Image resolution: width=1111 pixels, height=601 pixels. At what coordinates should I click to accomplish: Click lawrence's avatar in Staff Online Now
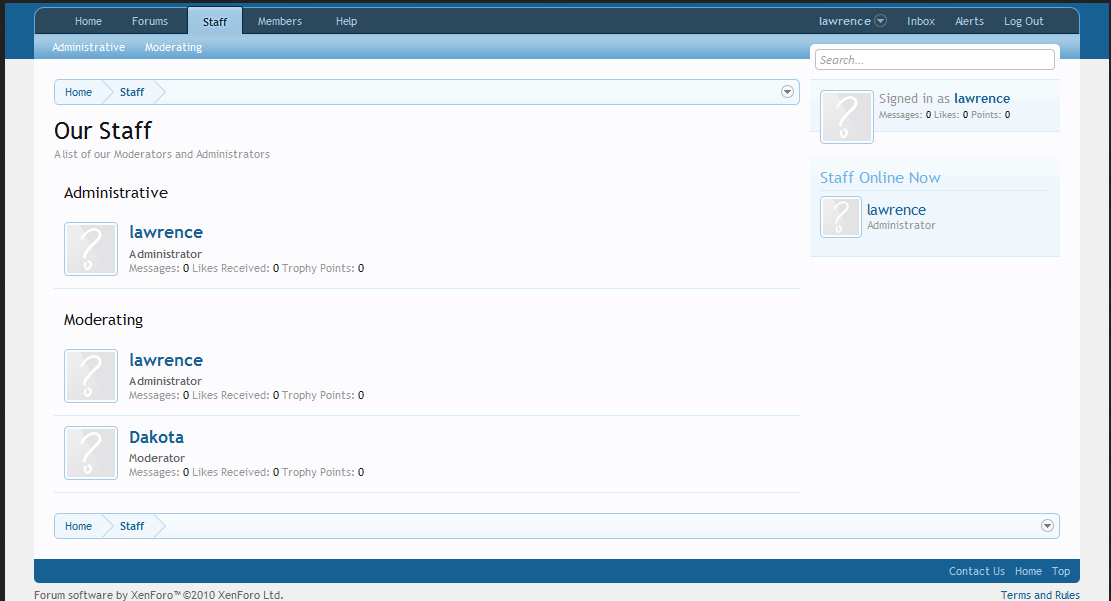[841, 217]
